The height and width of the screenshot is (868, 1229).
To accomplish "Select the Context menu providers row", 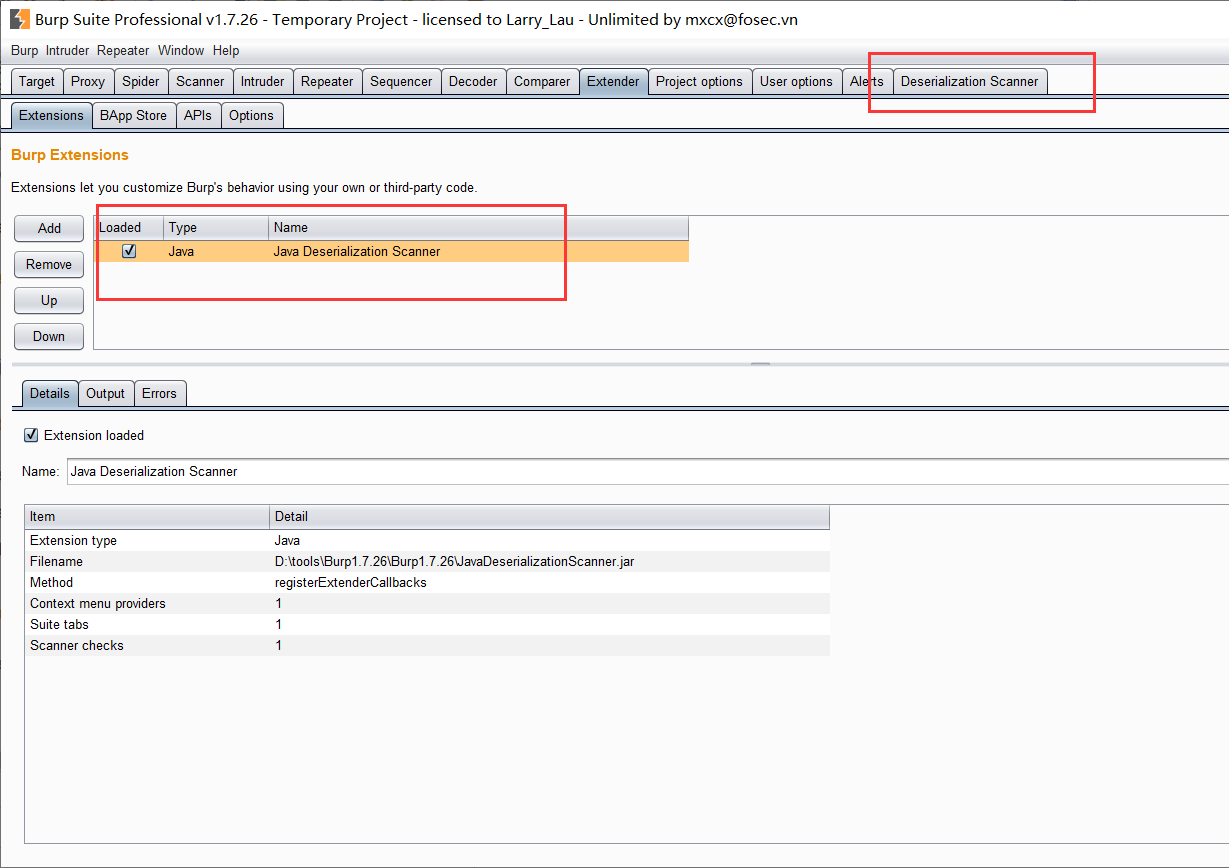I will (x=427, y=603).
